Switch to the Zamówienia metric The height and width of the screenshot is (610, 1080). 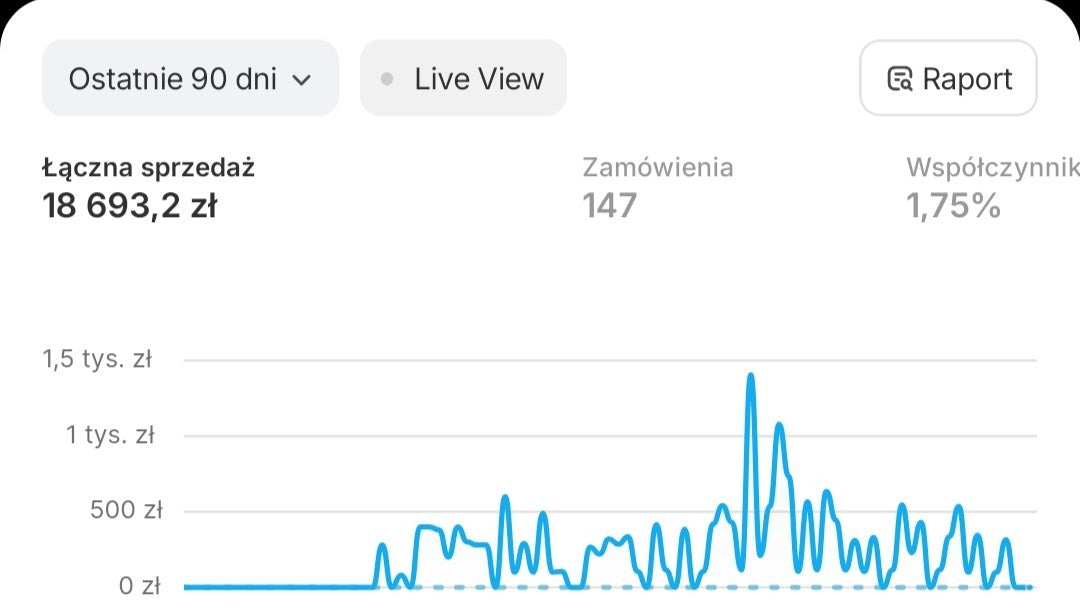657,168
